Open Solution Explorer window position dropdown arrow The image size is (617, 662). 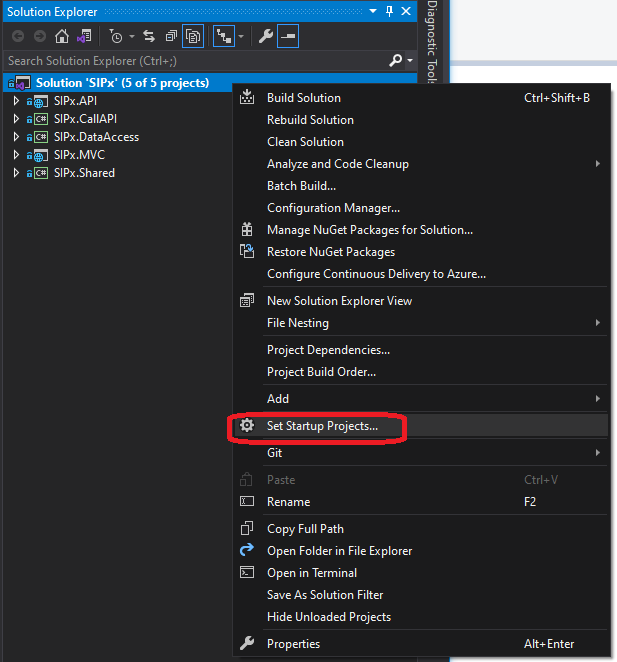click(373, 11)
